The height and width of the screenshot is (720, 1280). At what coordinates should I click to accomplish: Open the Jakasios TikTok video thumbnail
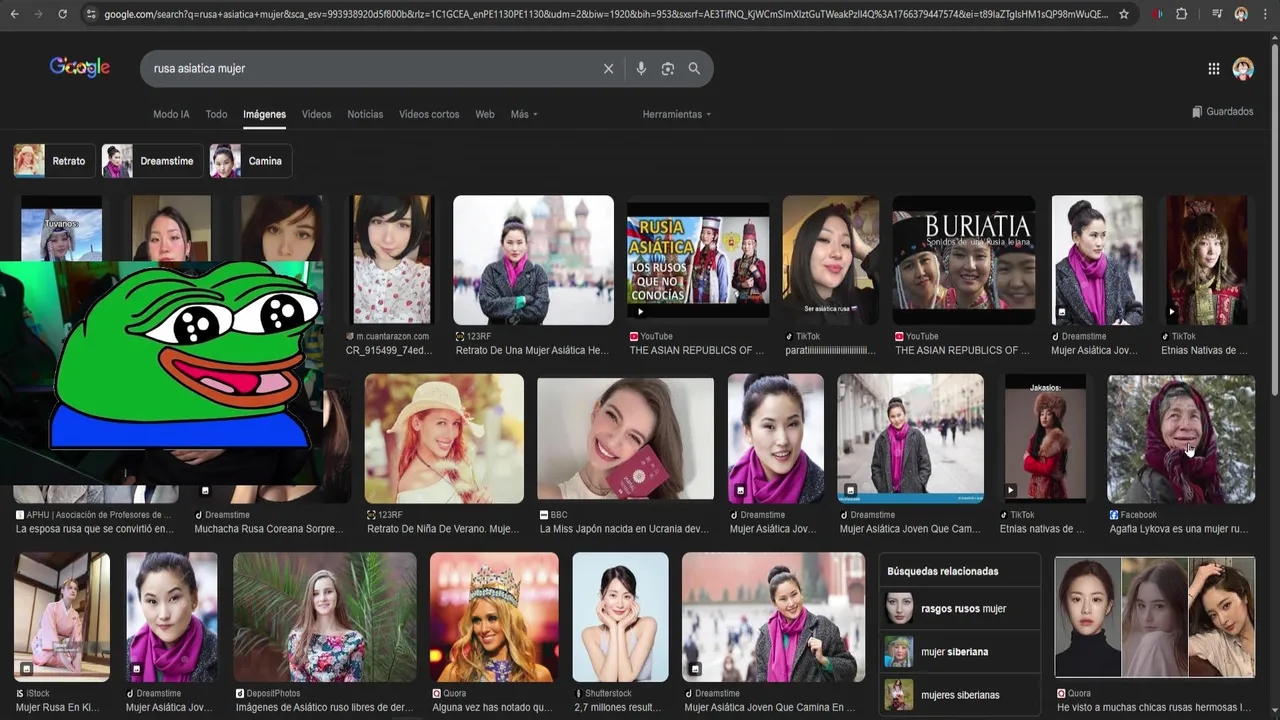click(x=1045, y=438)
